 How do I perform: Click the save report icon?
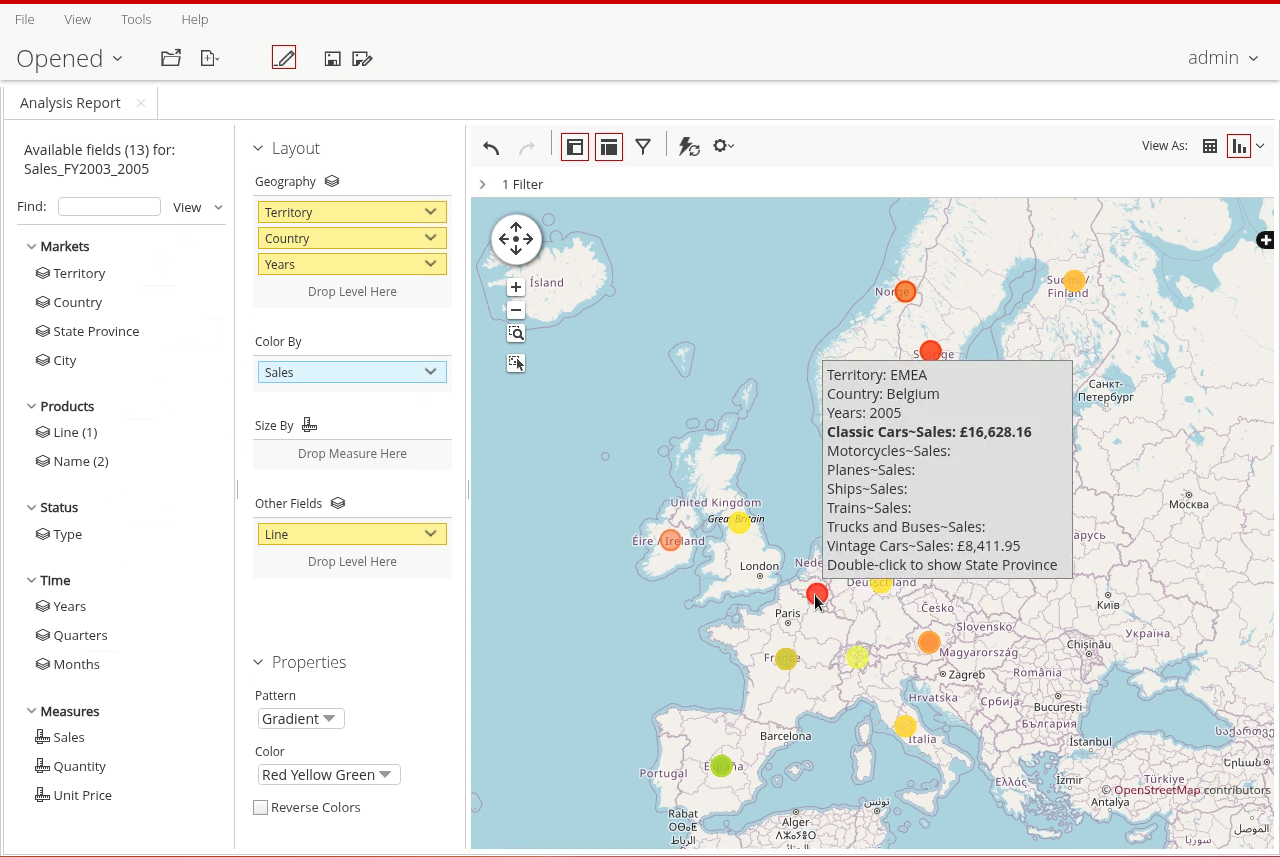coord(333,59)
